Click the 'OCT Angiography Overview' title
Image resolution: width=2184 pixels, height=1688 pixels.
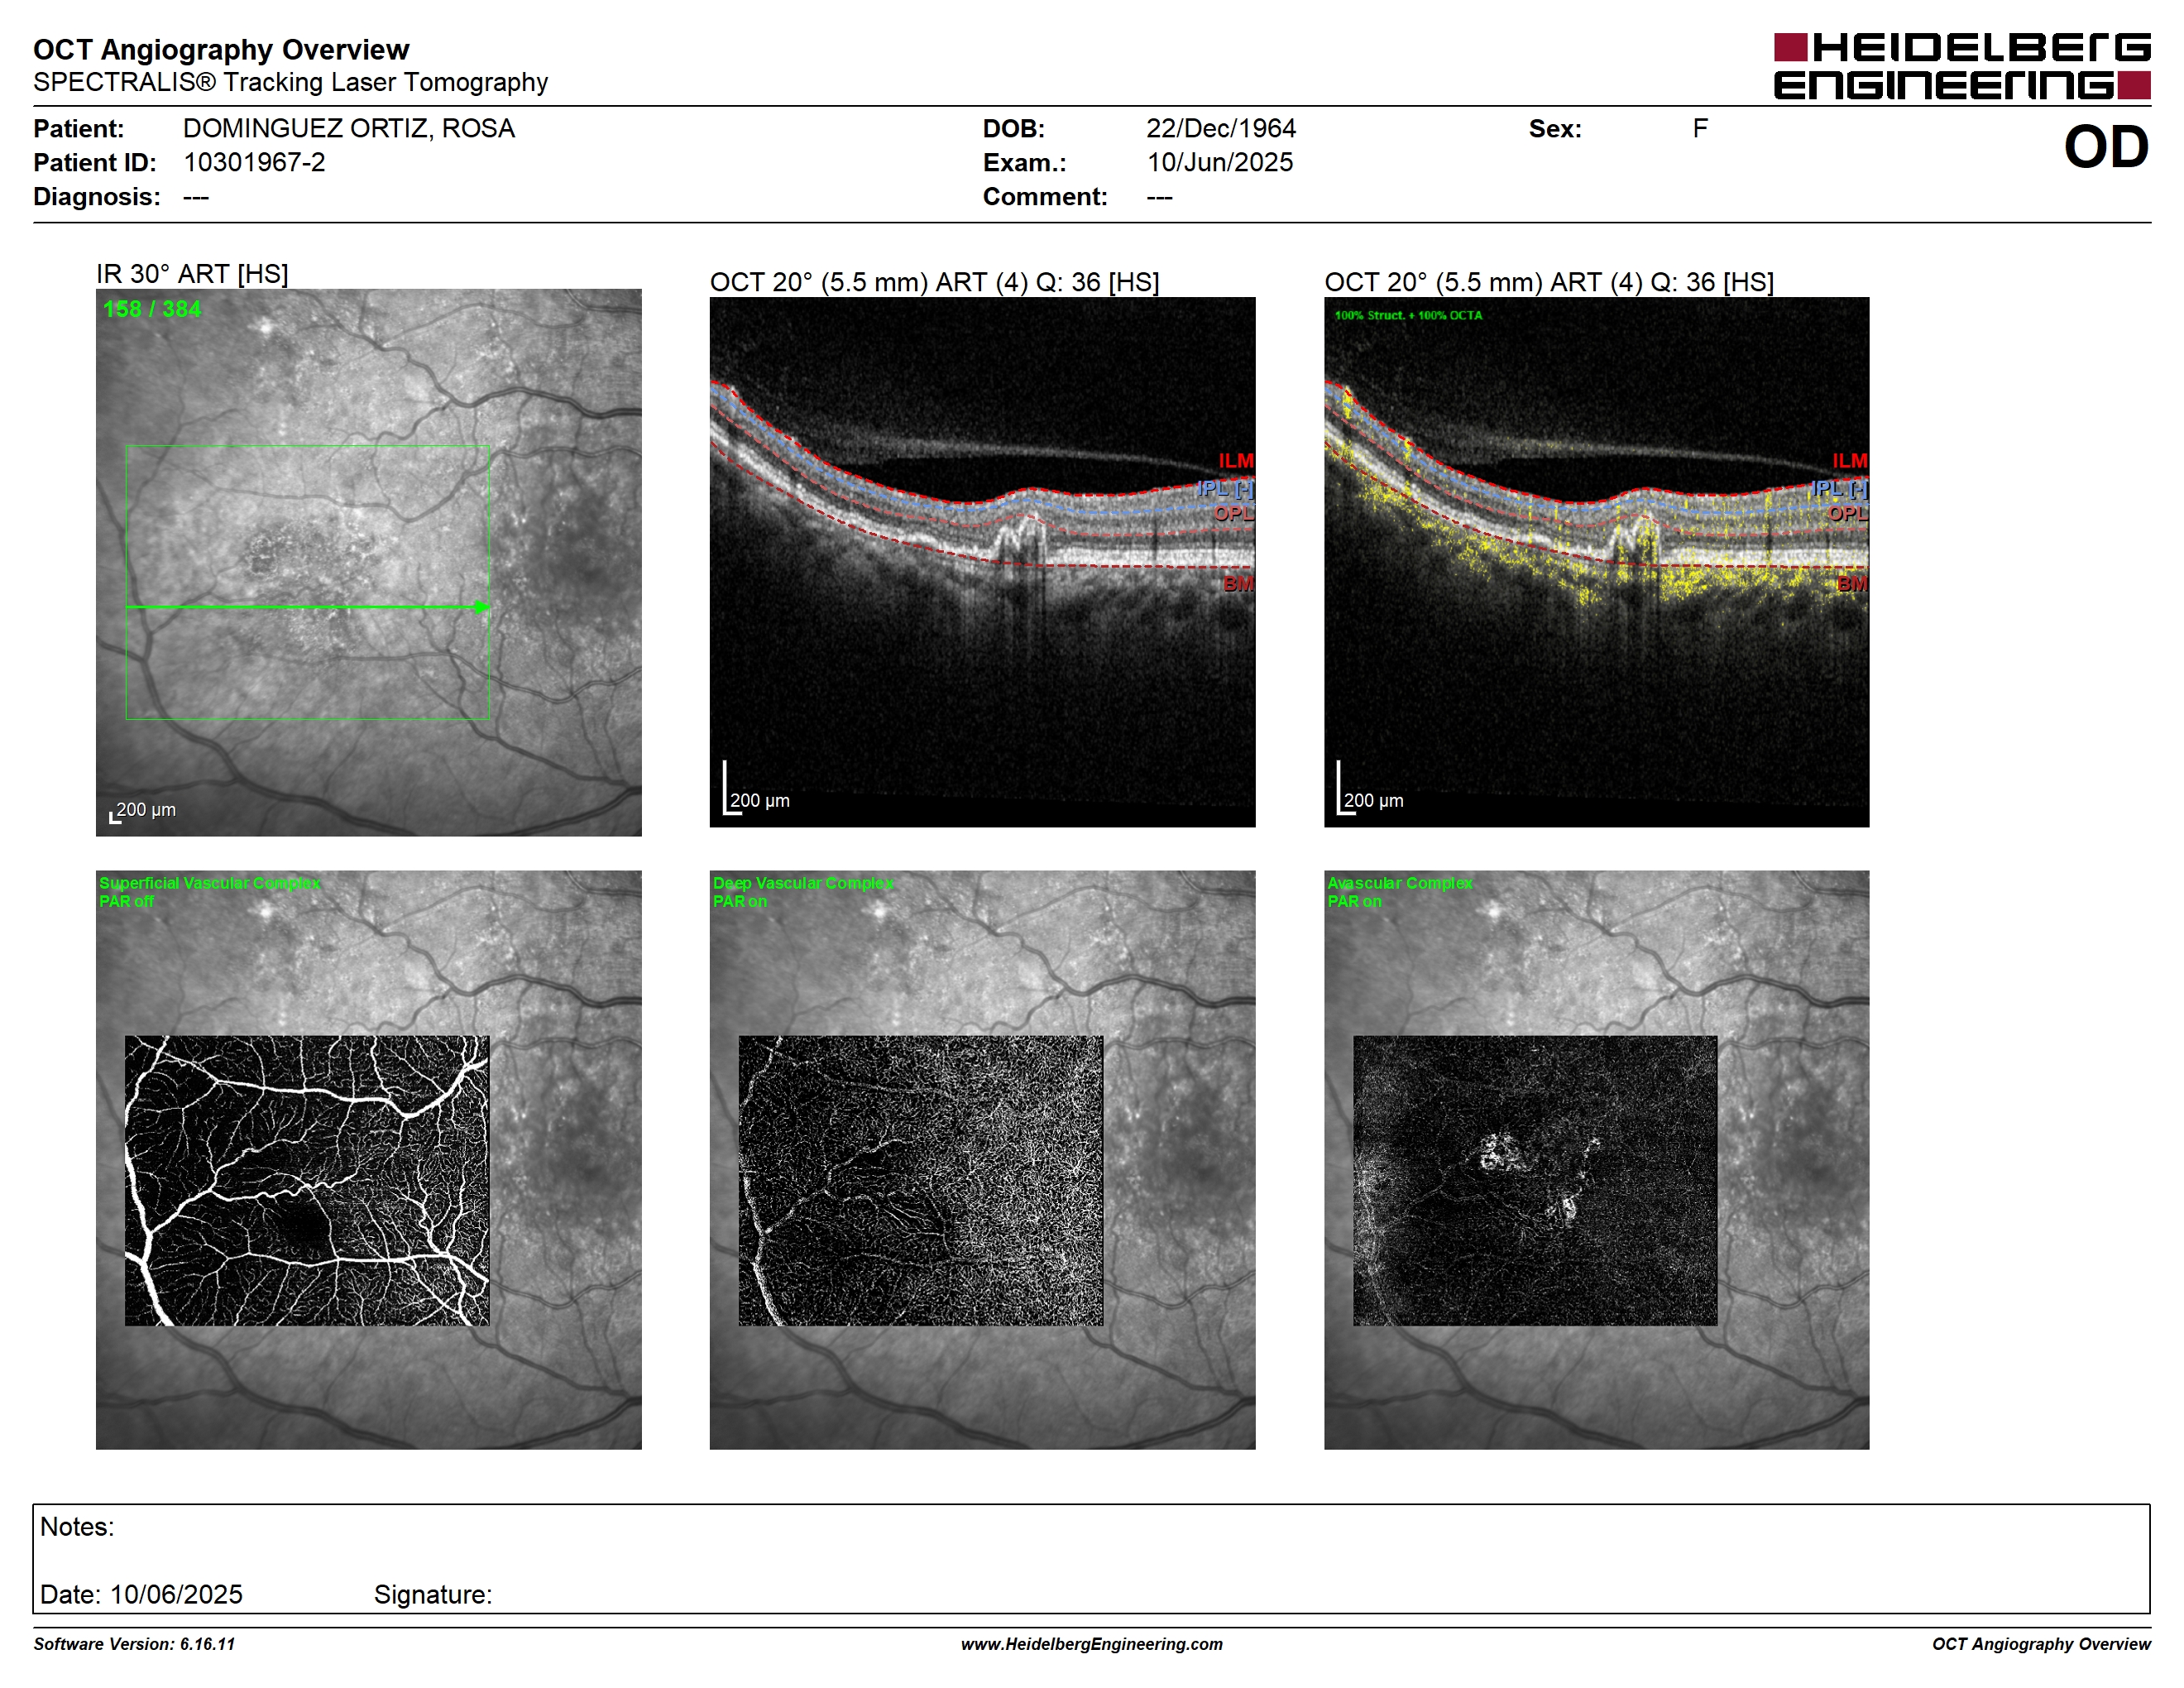tap(221, 49)
